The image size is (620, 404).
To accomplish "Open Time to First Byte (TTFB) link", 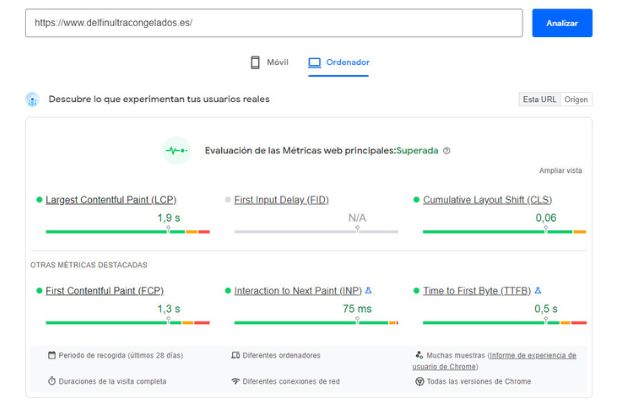I will (x=476, y=291).
